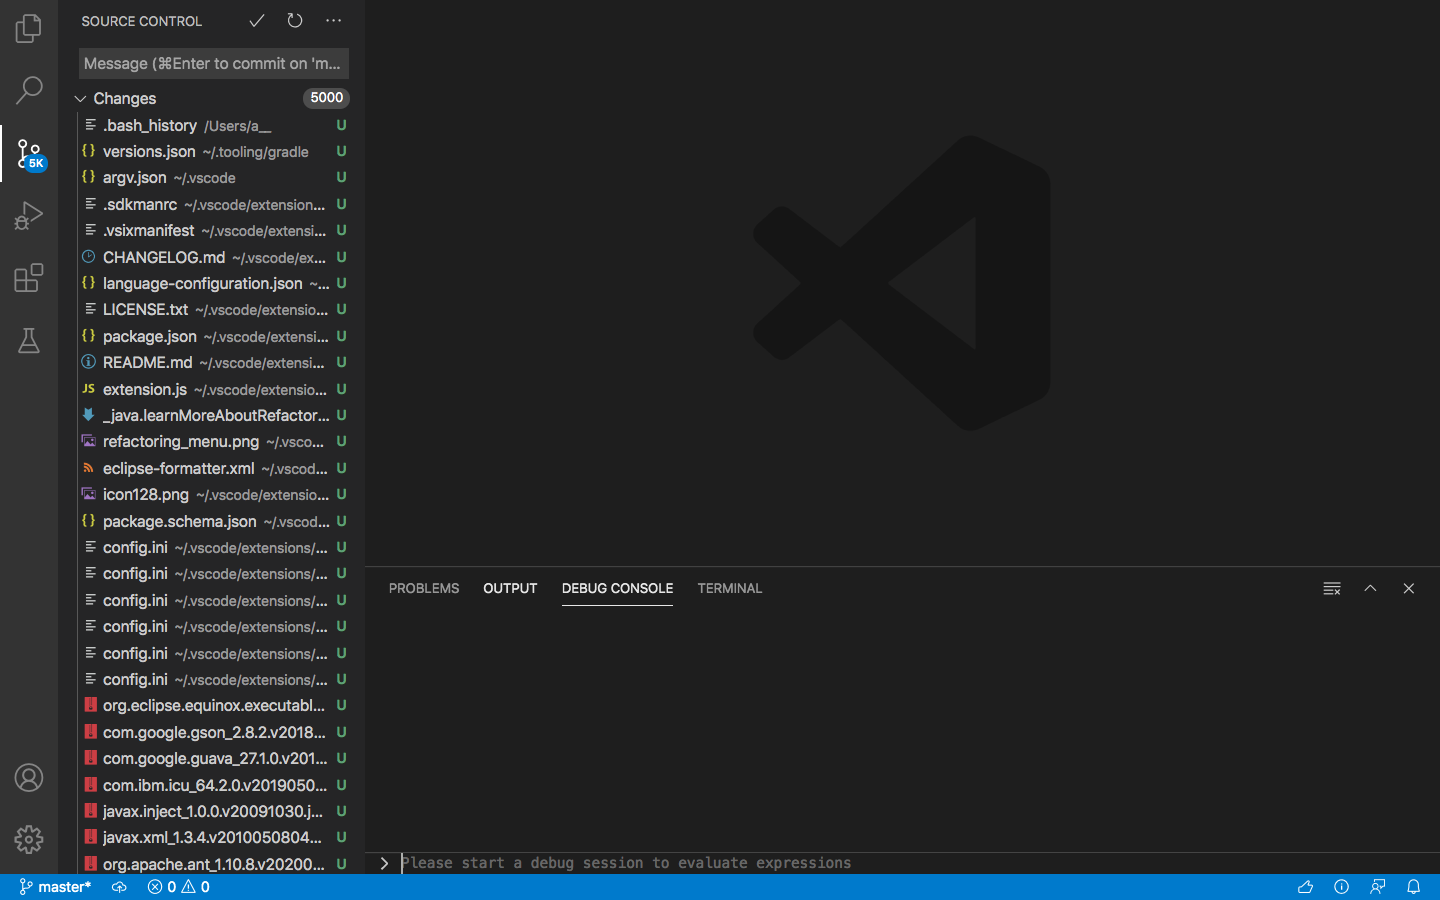Screen dimensions: 1440x900
Task: Click the commit message input field
Action: point(213,63)
